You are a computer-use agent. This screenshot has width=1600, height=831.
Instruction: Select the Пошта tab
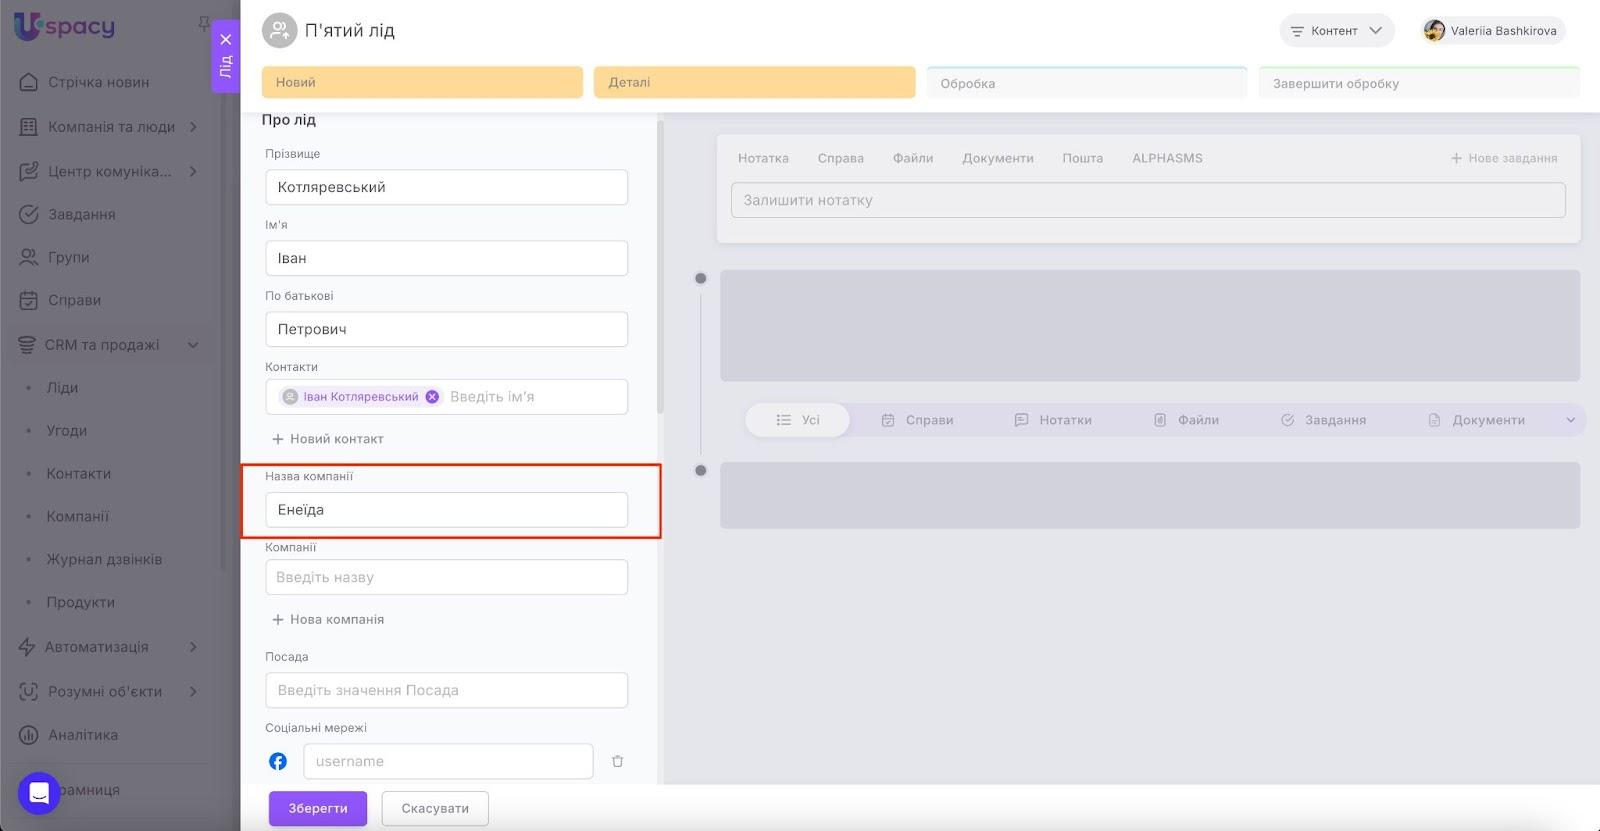pos(1082,158)
